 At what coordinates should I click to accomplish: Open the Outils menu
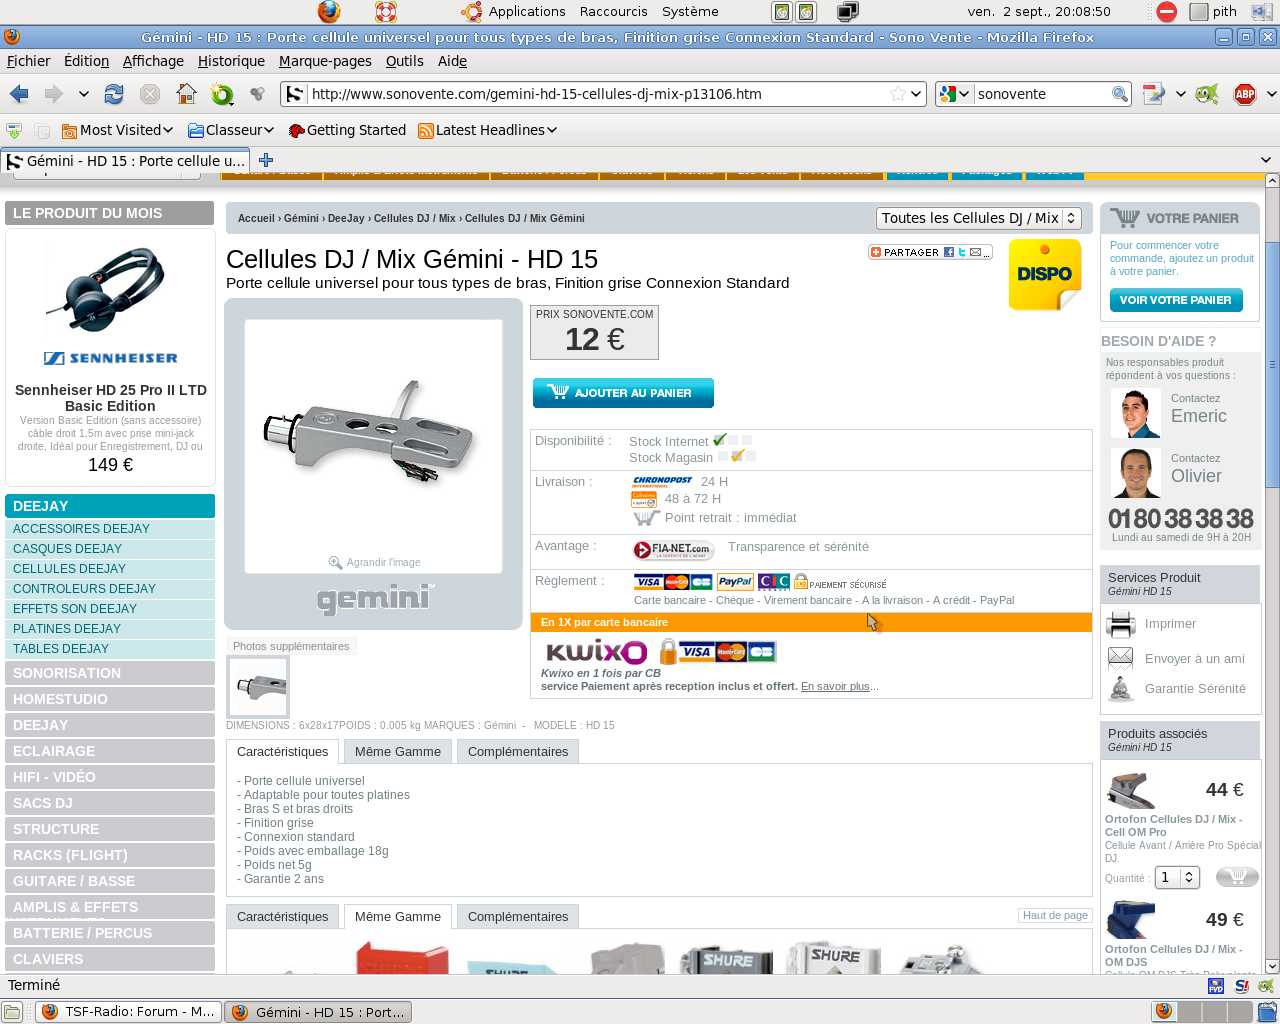pyautogui.click(x=404, y=61)
